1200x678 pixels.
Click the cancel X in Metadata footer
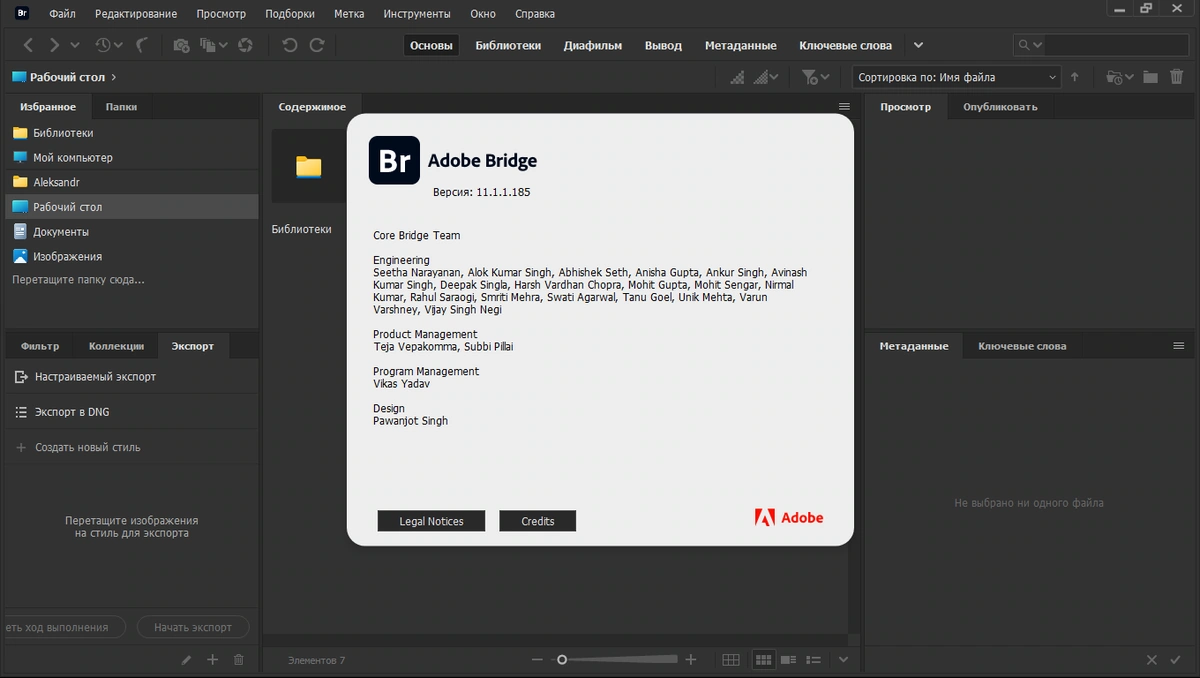click(x=1151, y=660)
